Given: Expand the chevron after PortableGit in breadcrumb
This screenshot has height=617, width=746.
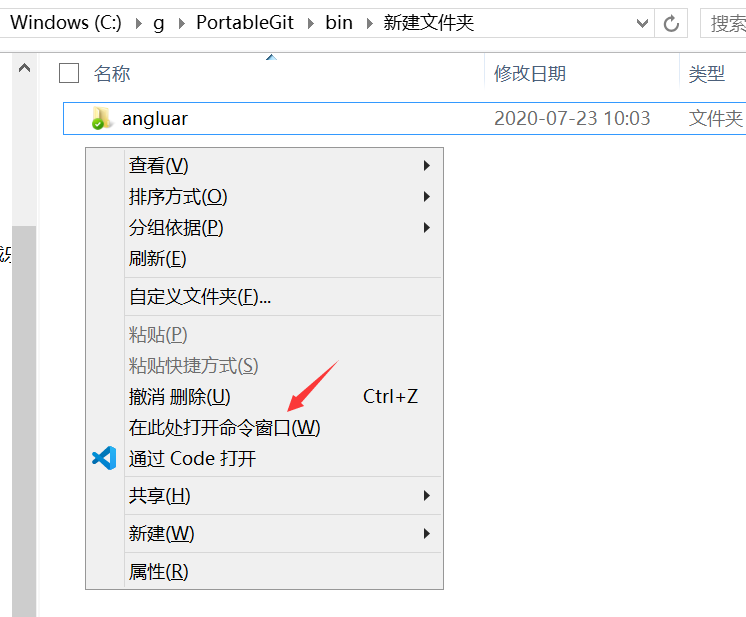Looking at the screenshot, I should click(311, 23).
